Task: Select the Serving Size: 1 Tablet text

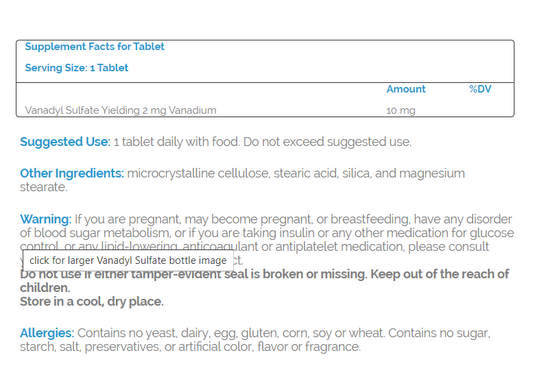Action: [76, 68]
